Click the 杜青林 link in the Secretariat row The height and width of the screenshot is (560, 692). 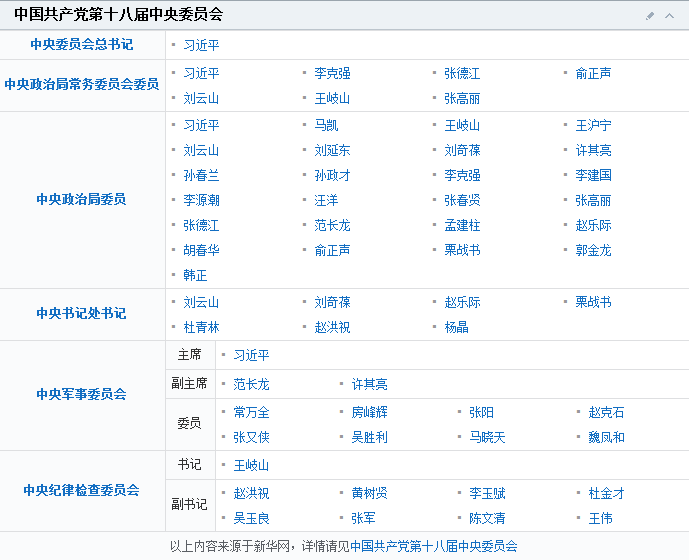pyautogui.click(x=201, y=327)
